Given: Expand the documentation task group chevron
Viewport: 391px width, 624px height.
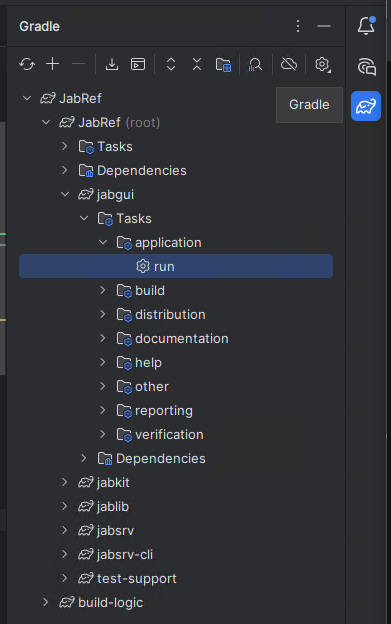Looking at the screenshot, I should coord(103,338).
